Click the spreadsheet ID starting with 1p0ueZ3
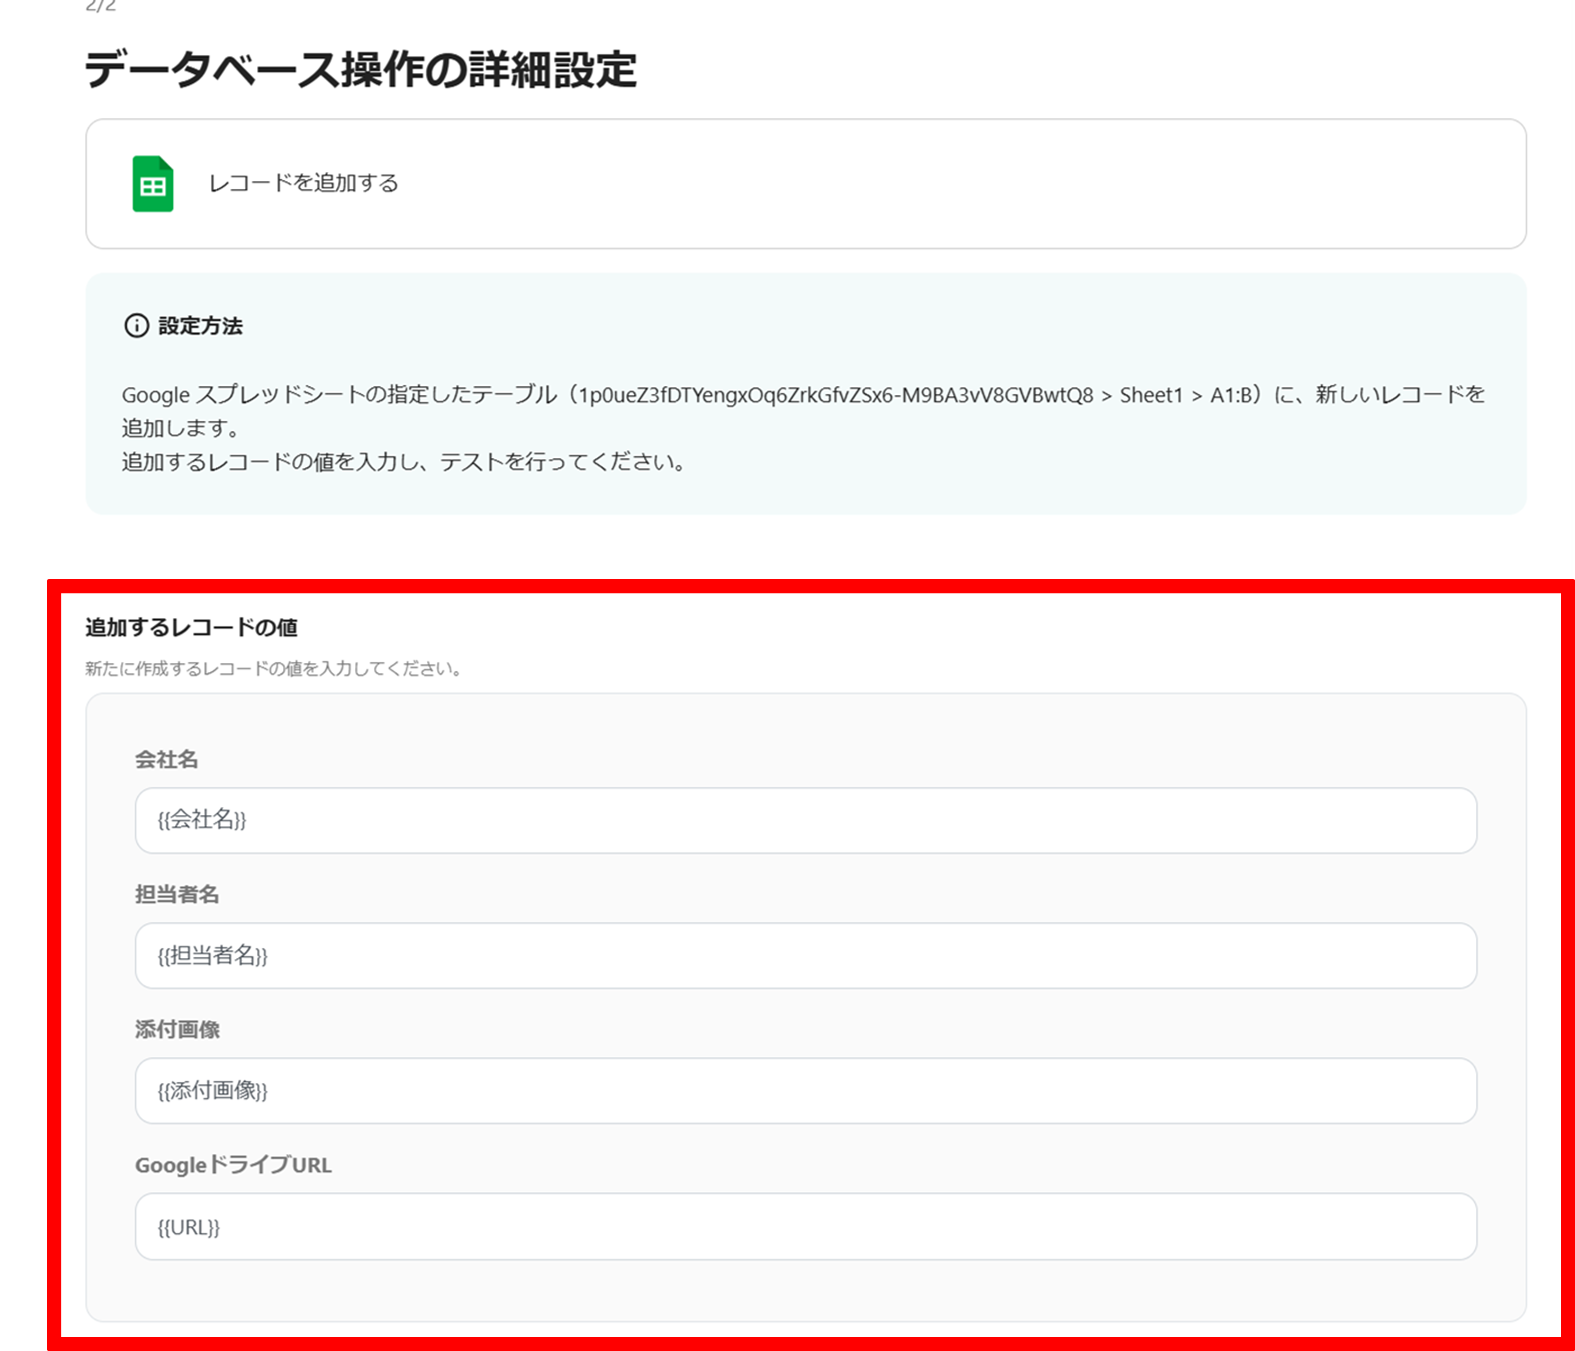The image size is (1575, 1351). point(836,395)
